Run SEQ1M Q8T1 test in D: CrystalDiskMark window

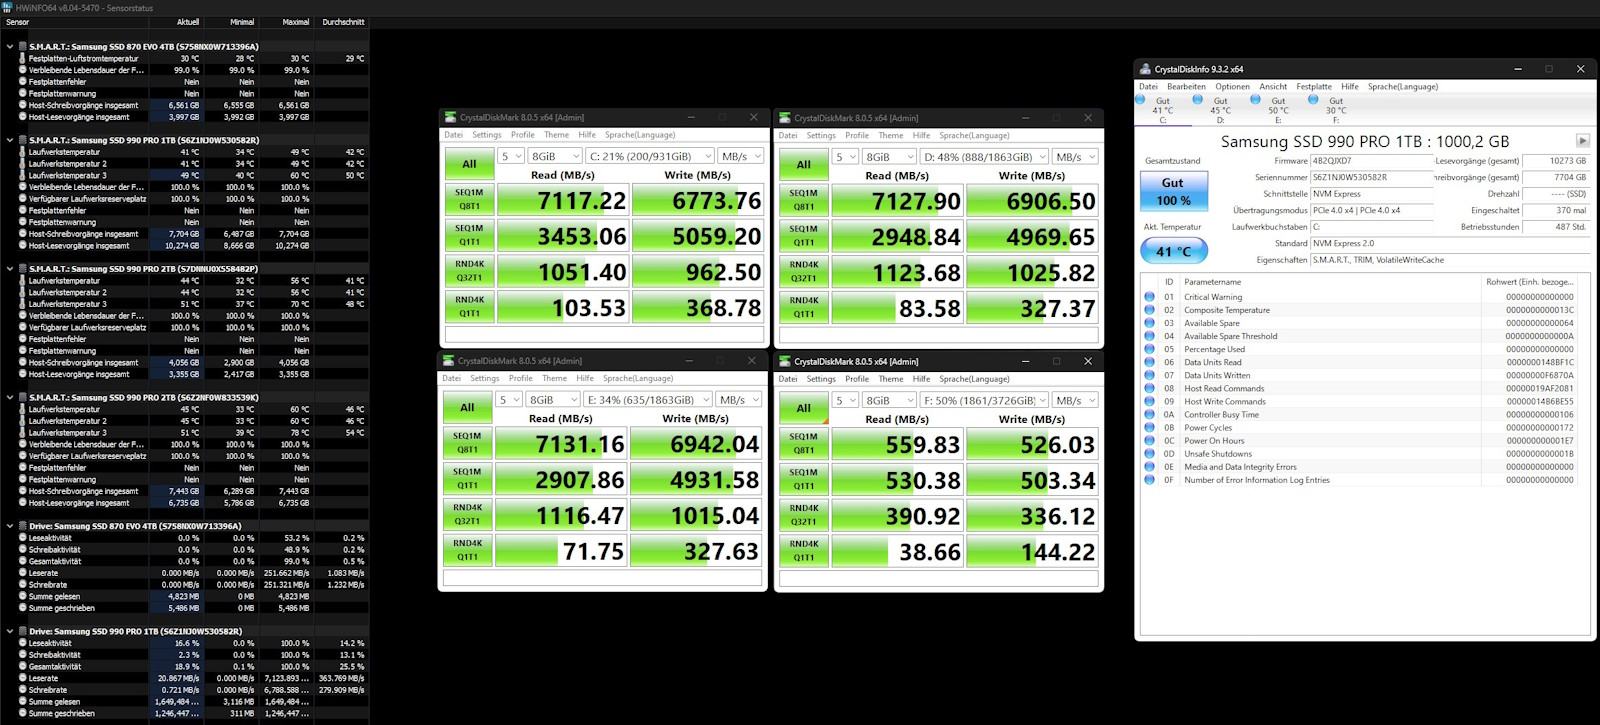[x=804, y=200]
